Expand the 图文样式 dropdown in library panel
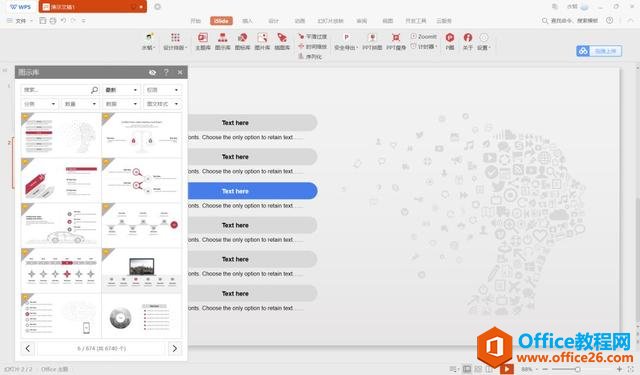The width and height of the screenshot is (640, 375). tap(162, 104)
